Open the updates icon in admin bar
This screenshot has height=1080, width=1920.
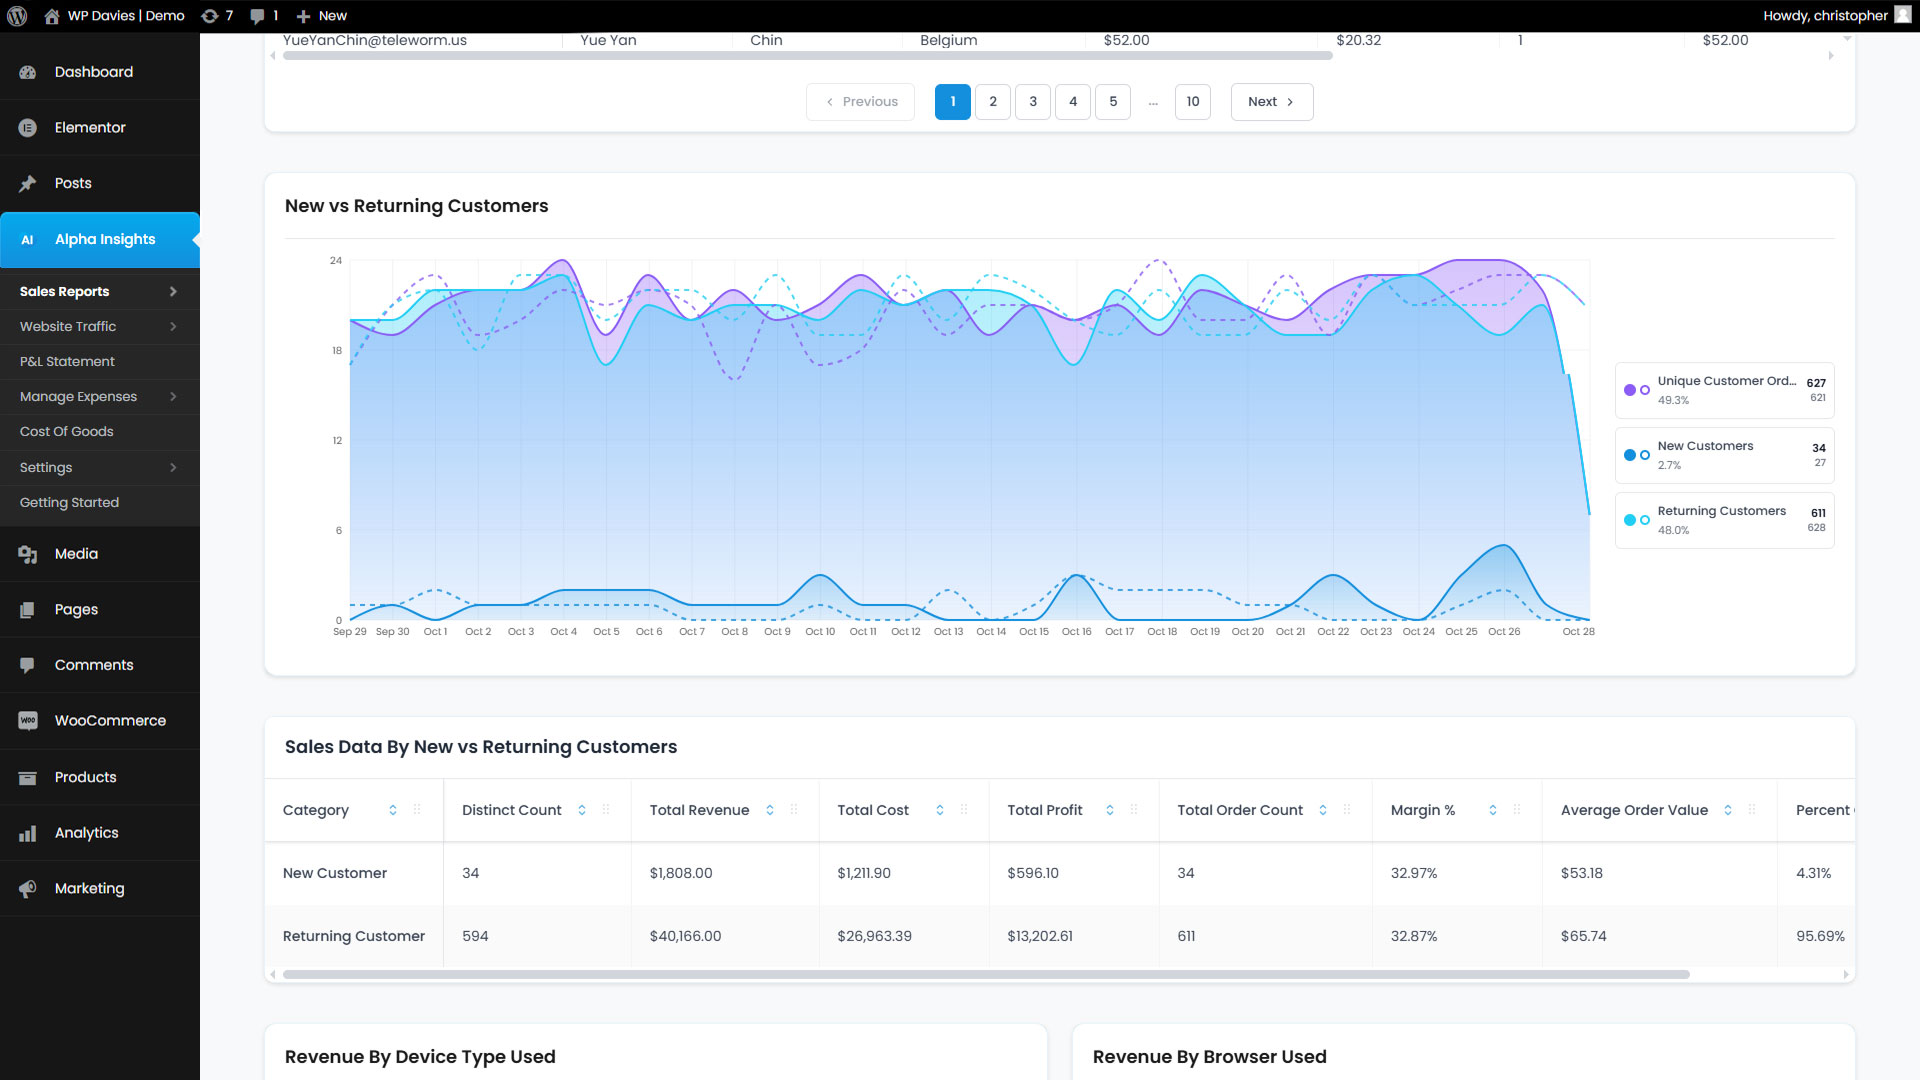[x=210, y=16]
